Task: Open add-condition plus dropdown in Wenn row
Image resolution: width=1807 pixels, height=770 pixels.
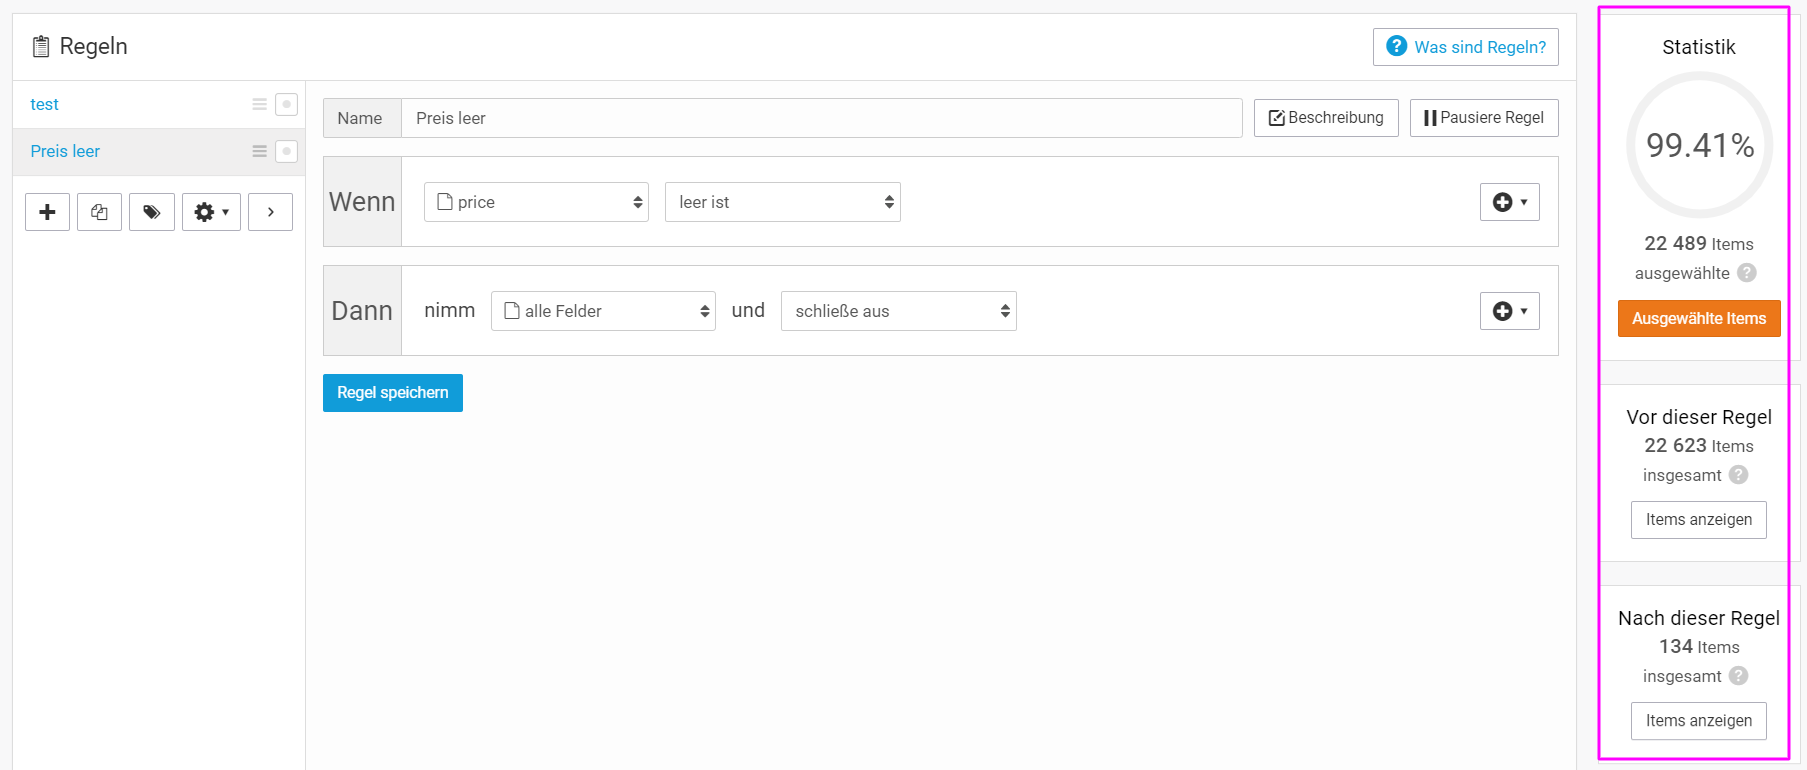Action: coord(1510,202)
